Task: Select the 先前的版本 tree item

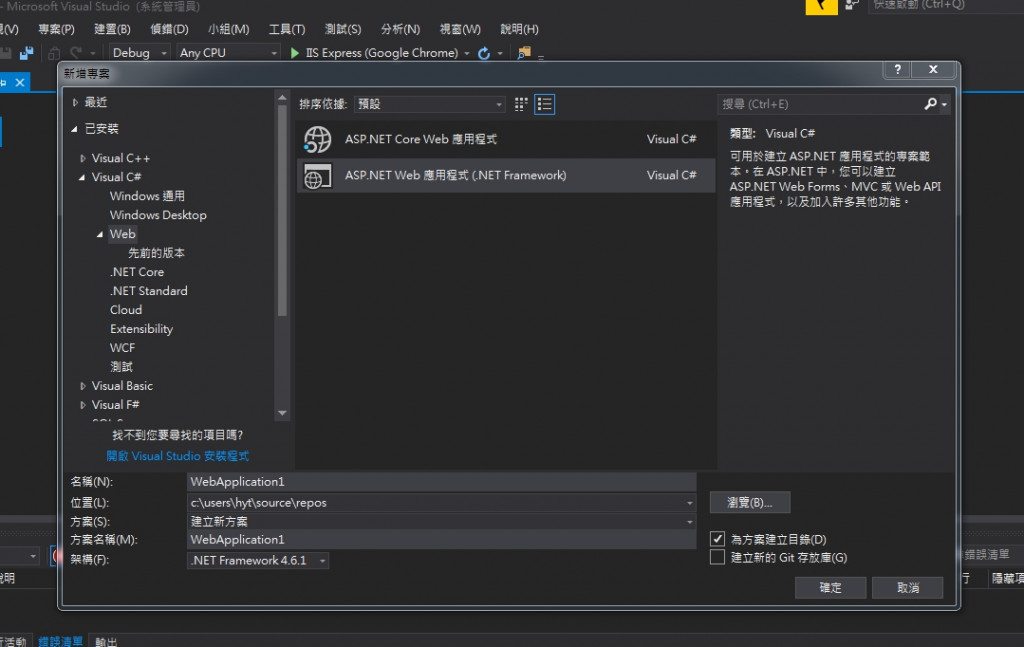Action: tap(156, 253)
